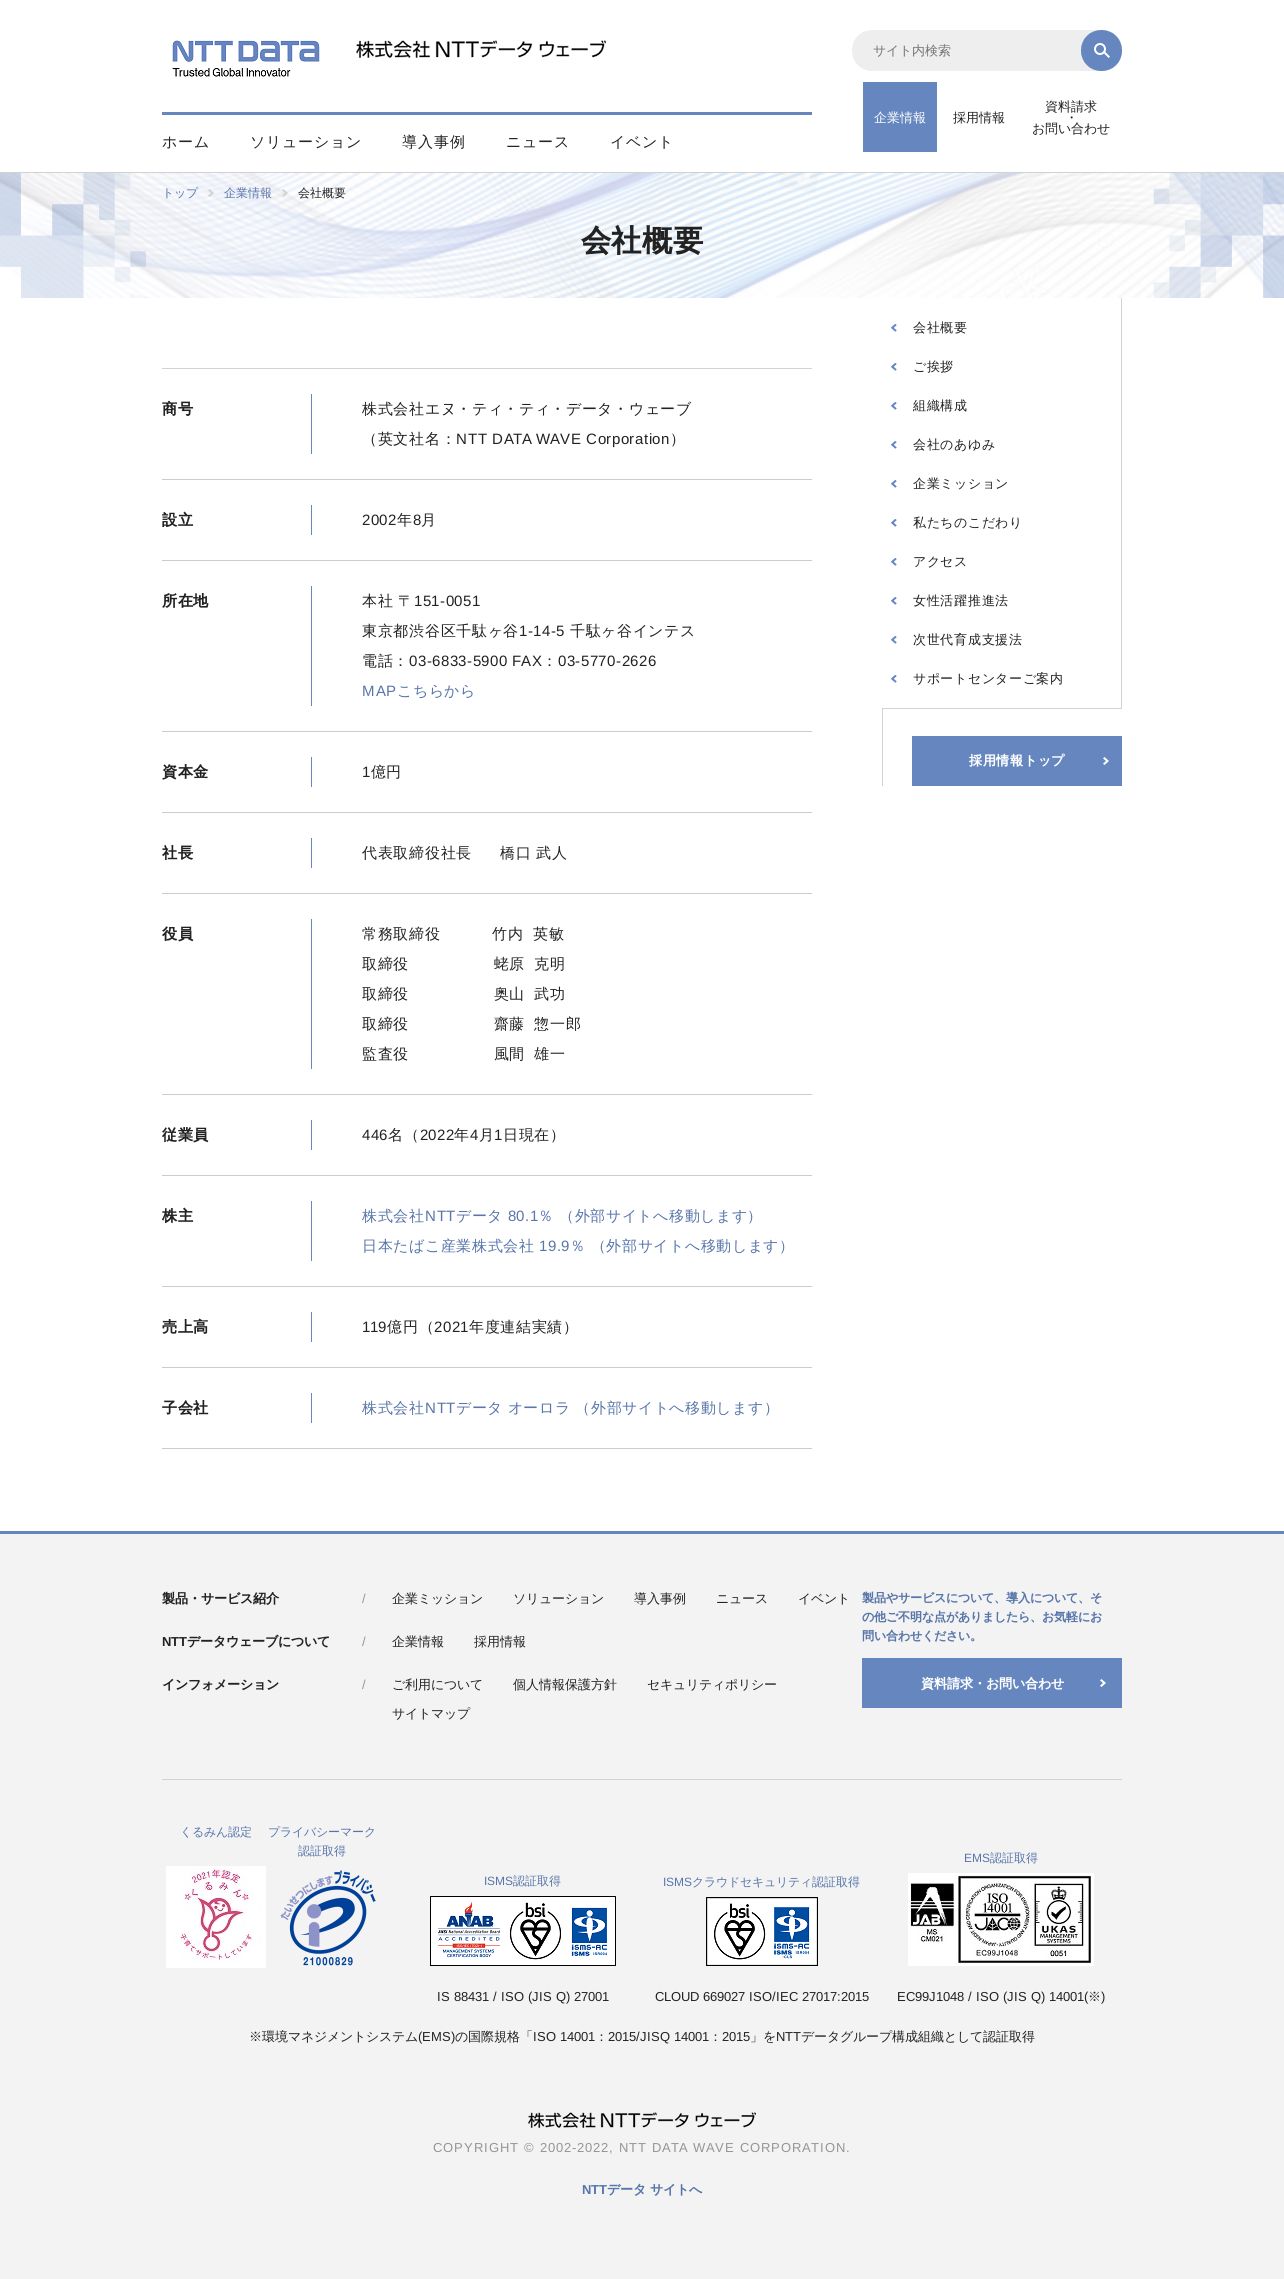Viewport: 1284px width, 2279px height.
Task: Open 企業ミッション in the sidebar
Action: click(960, 484)
